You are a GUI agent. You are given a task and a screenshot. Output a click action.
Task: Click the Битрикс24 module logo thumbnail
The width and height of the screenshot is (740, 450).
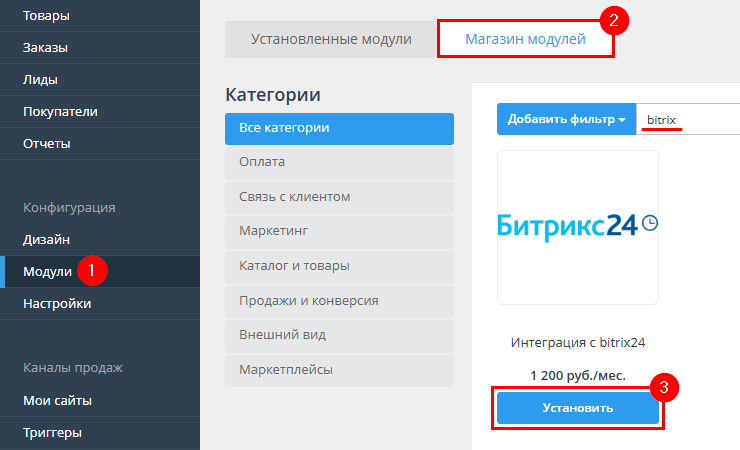[578, 227]
